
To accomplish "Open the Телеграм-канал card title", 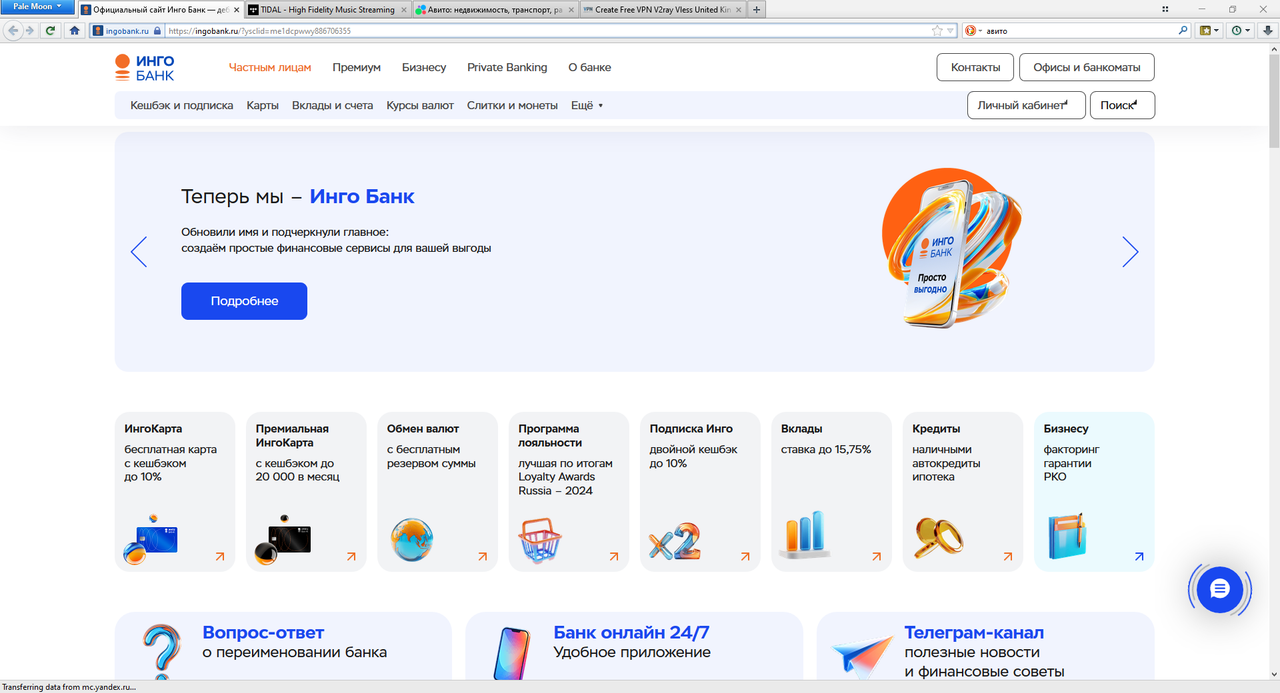I will click(x=974, y=633).
